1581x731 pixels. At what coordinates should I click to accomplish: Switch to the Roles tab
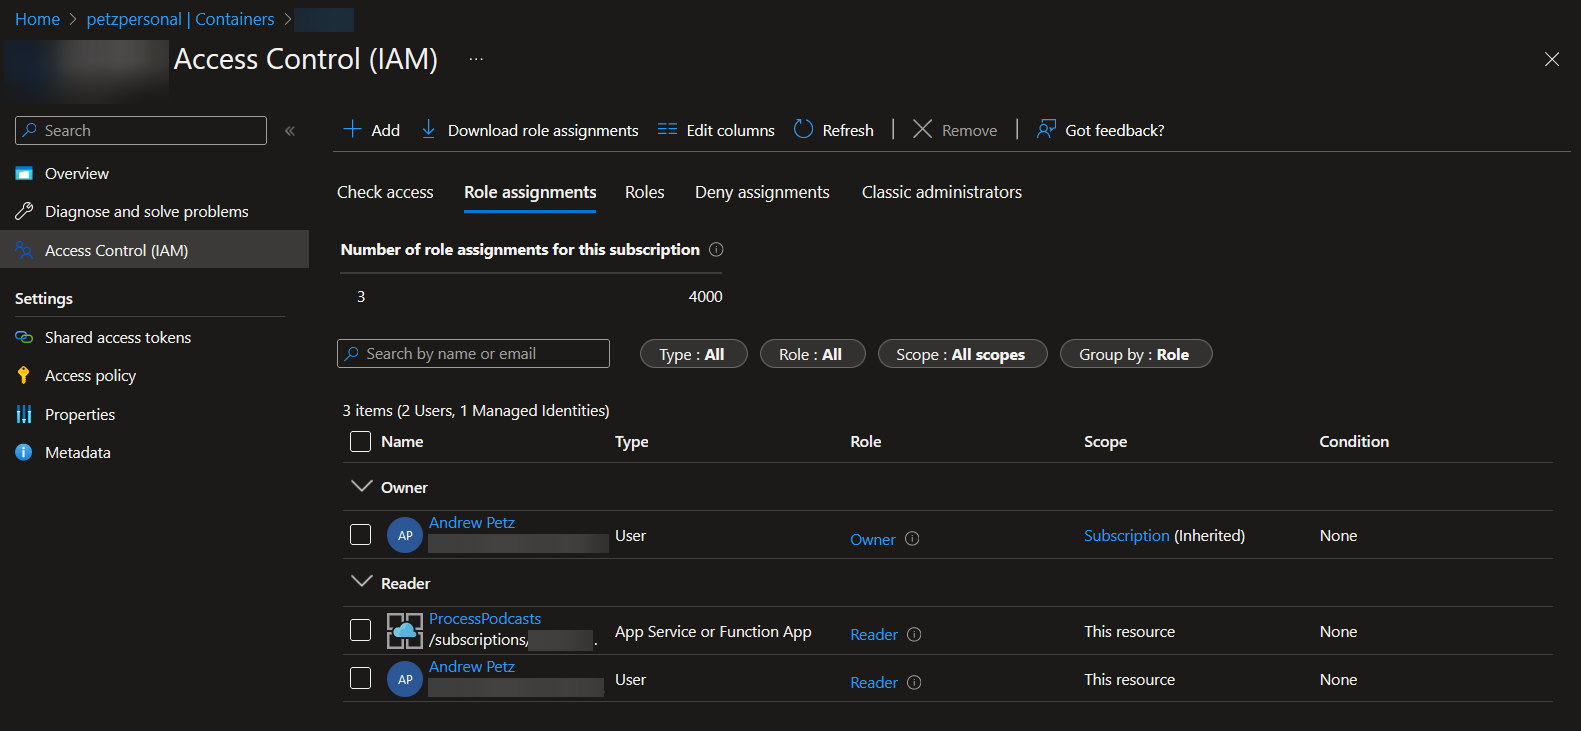pyautogui.click(x=645, y=192)
